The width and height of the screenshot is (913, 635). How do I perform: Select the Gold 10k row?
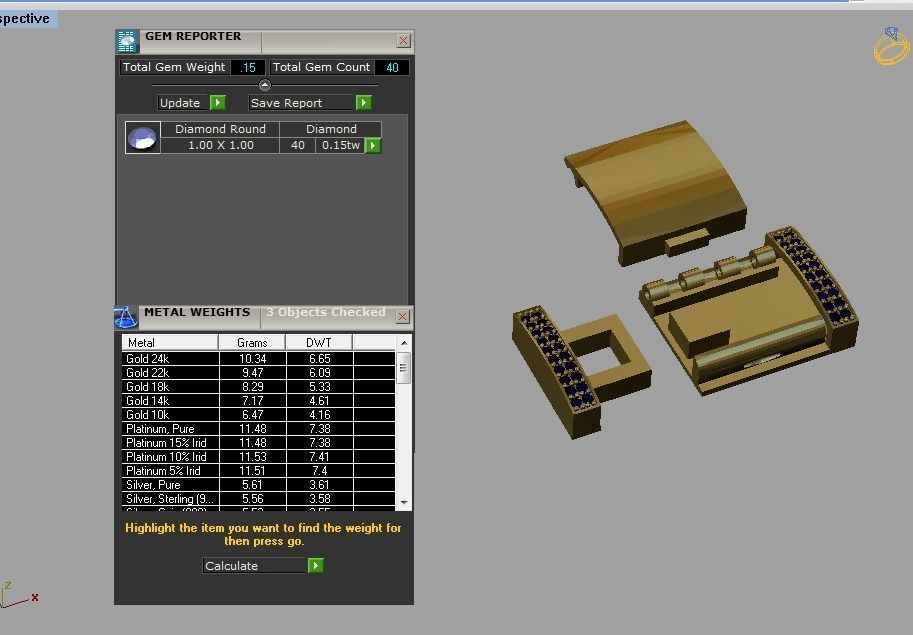(259, 414)
